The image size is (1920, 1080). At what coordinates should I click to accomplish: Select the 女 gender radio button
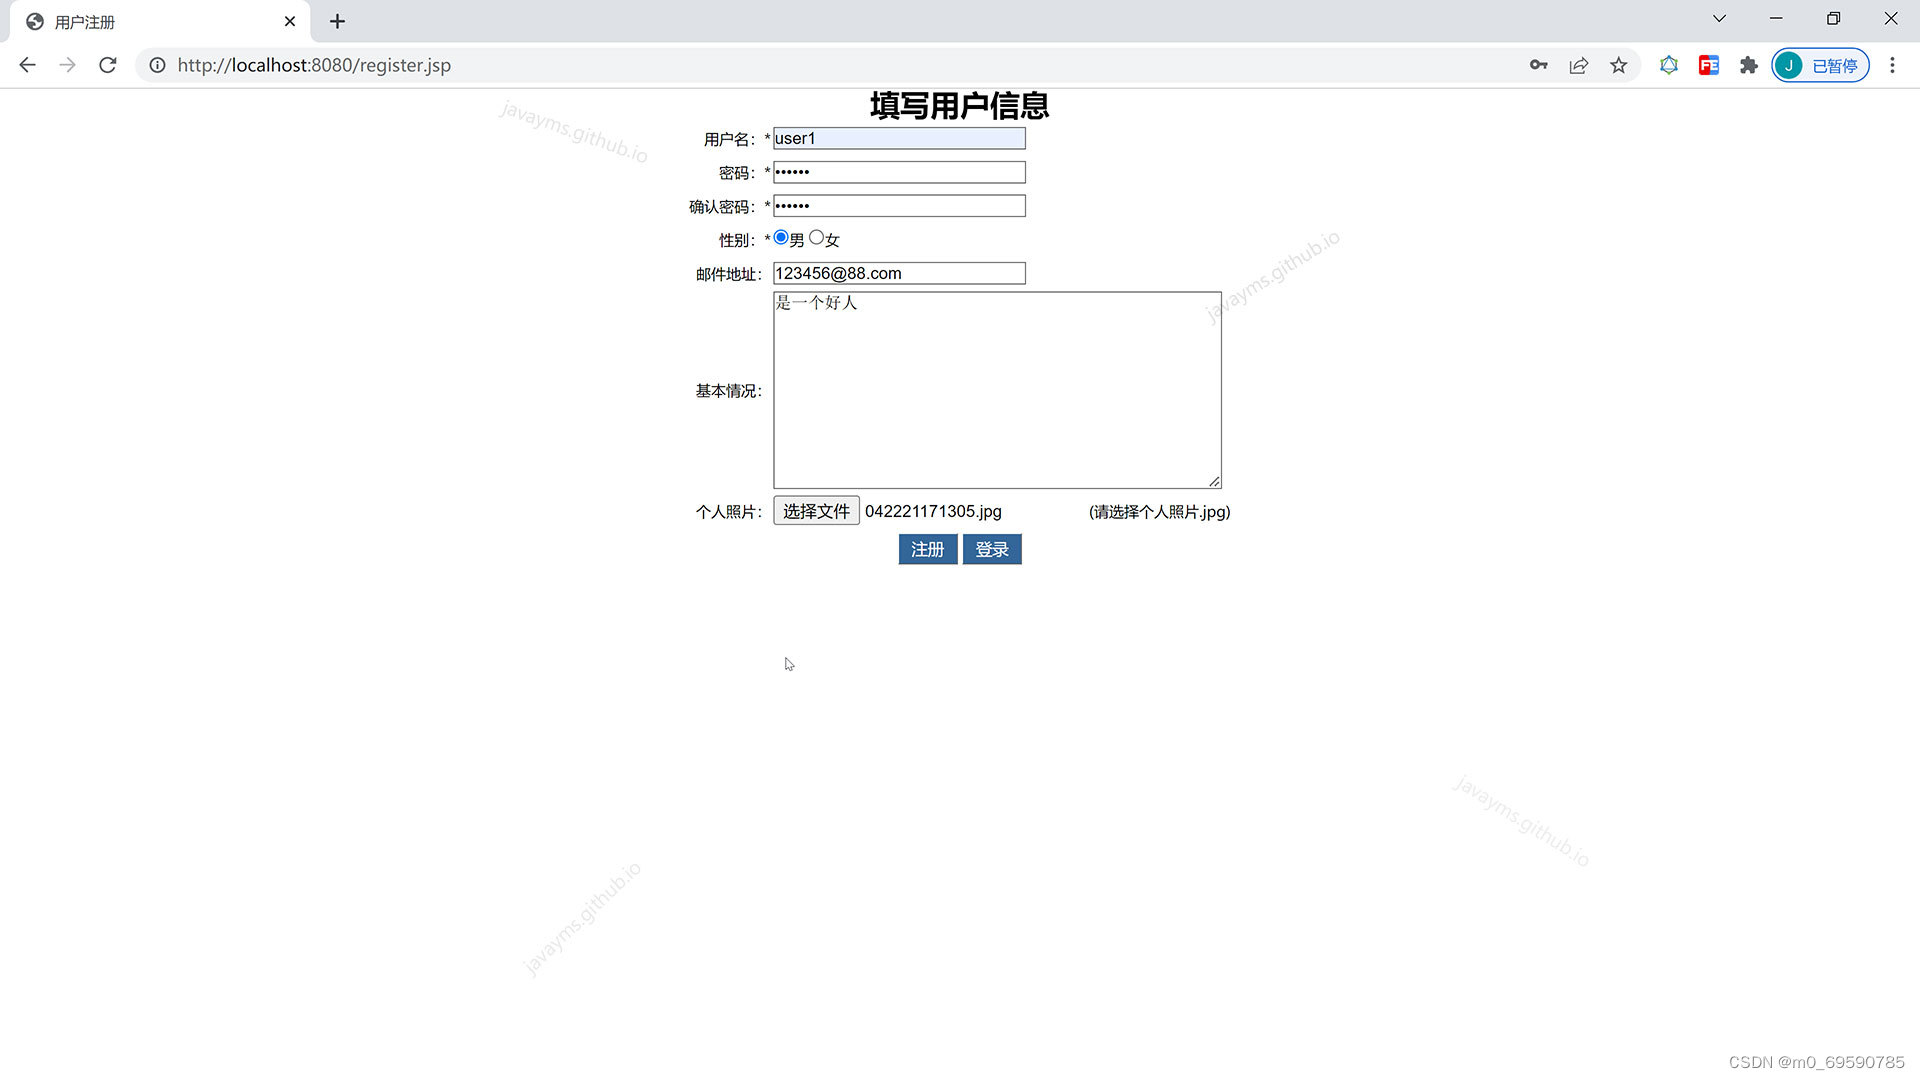point(816,237)
